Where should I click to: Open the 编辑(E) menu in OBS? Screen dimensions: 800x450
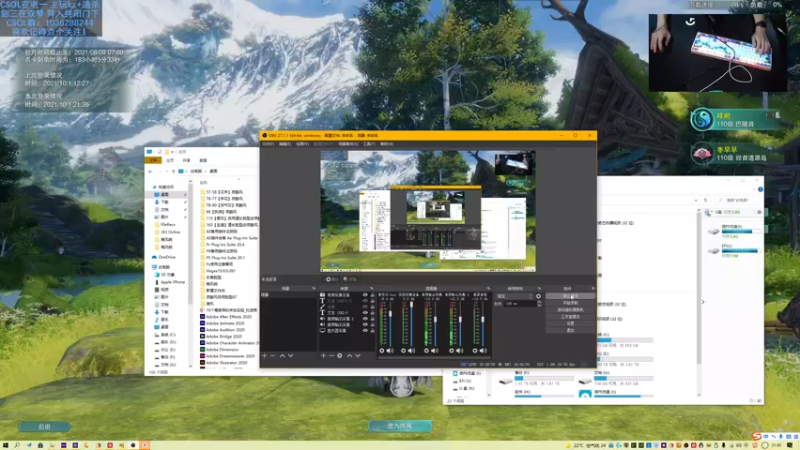pos(285,144)
